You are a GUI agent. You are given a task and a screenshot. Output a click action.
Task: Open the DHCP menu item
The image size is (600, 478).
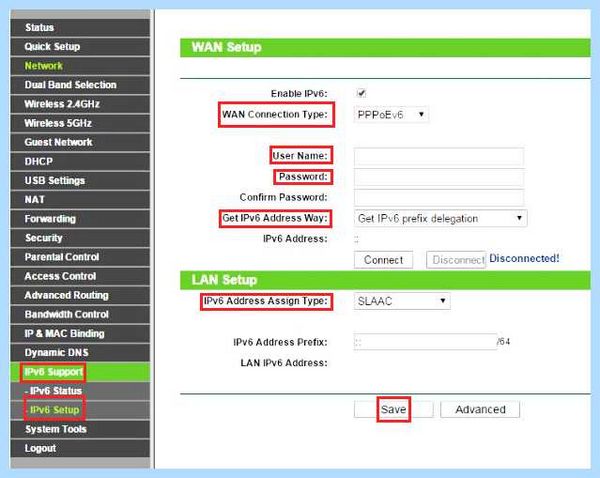(x=80, y=162)
